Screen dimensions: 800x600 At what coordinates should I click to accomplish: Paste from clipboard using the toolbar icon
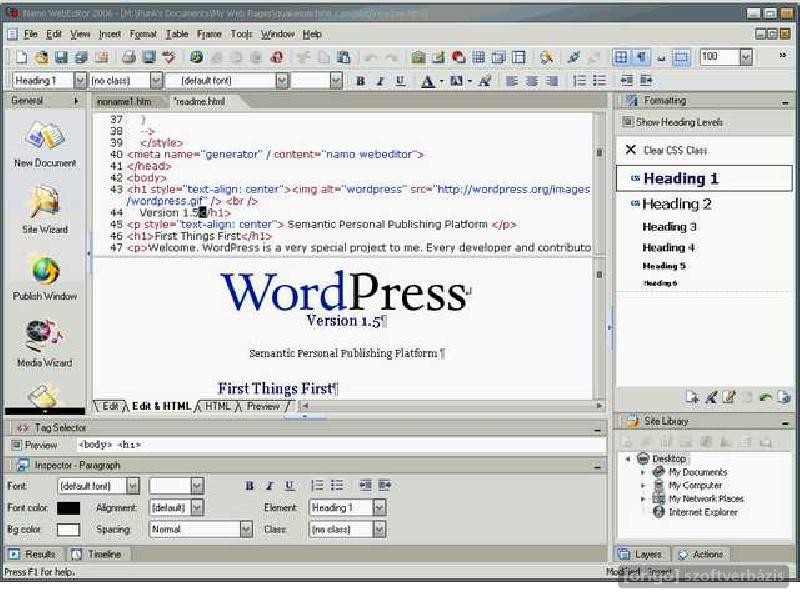tap(344, 57)
